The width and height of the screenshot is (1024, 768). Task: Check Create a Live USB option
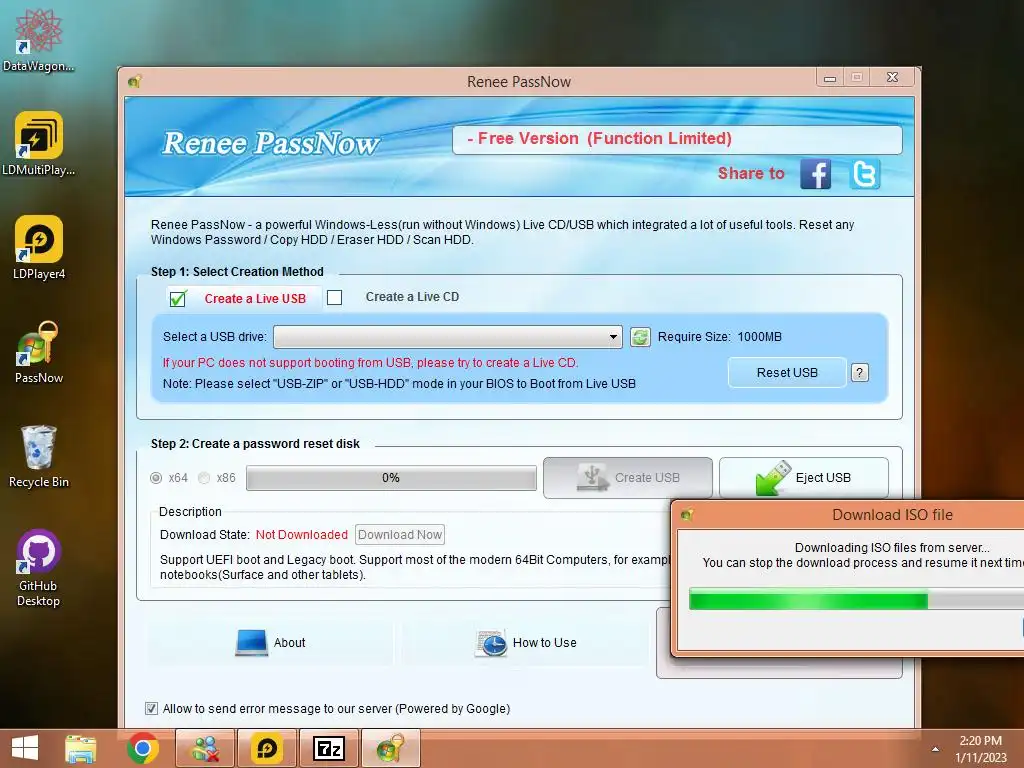(178, 299)
